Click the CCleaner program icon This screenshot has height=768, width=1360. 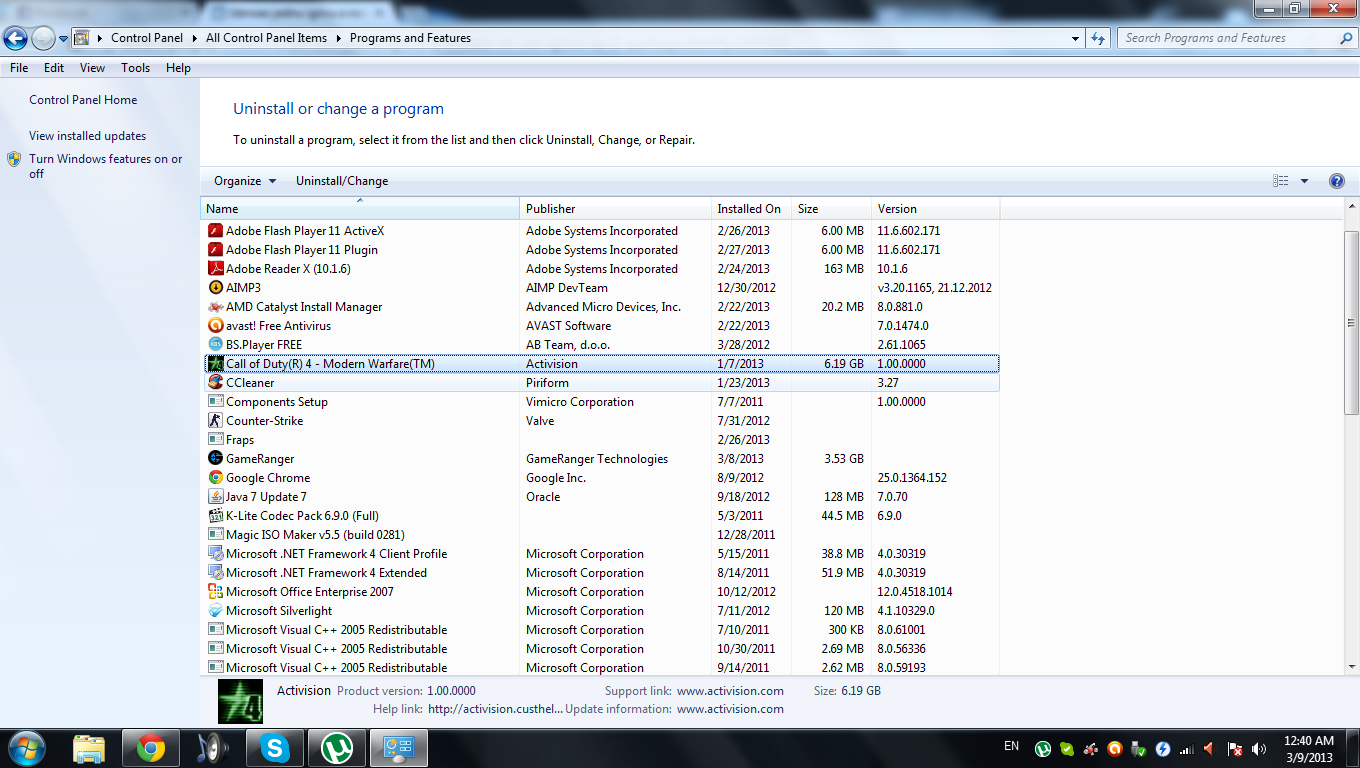click(x=215, y=383)
